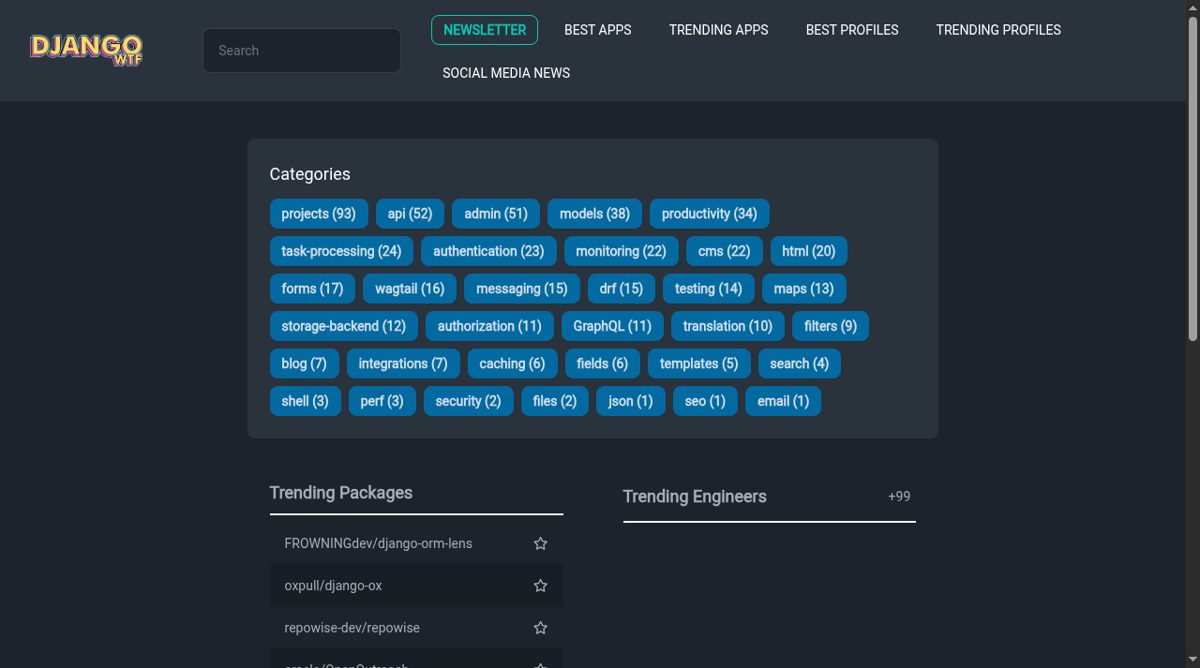Open Best Profiles page
This screenshot has width=1200, height=668.
click(x=852, y=30)
